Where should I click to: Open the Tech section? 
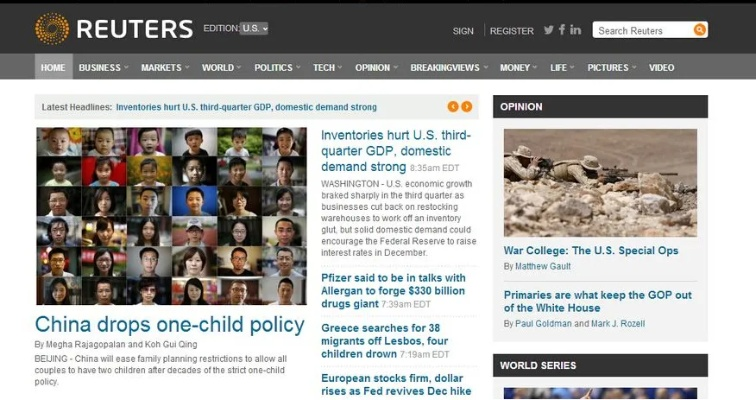pos(324,68)
